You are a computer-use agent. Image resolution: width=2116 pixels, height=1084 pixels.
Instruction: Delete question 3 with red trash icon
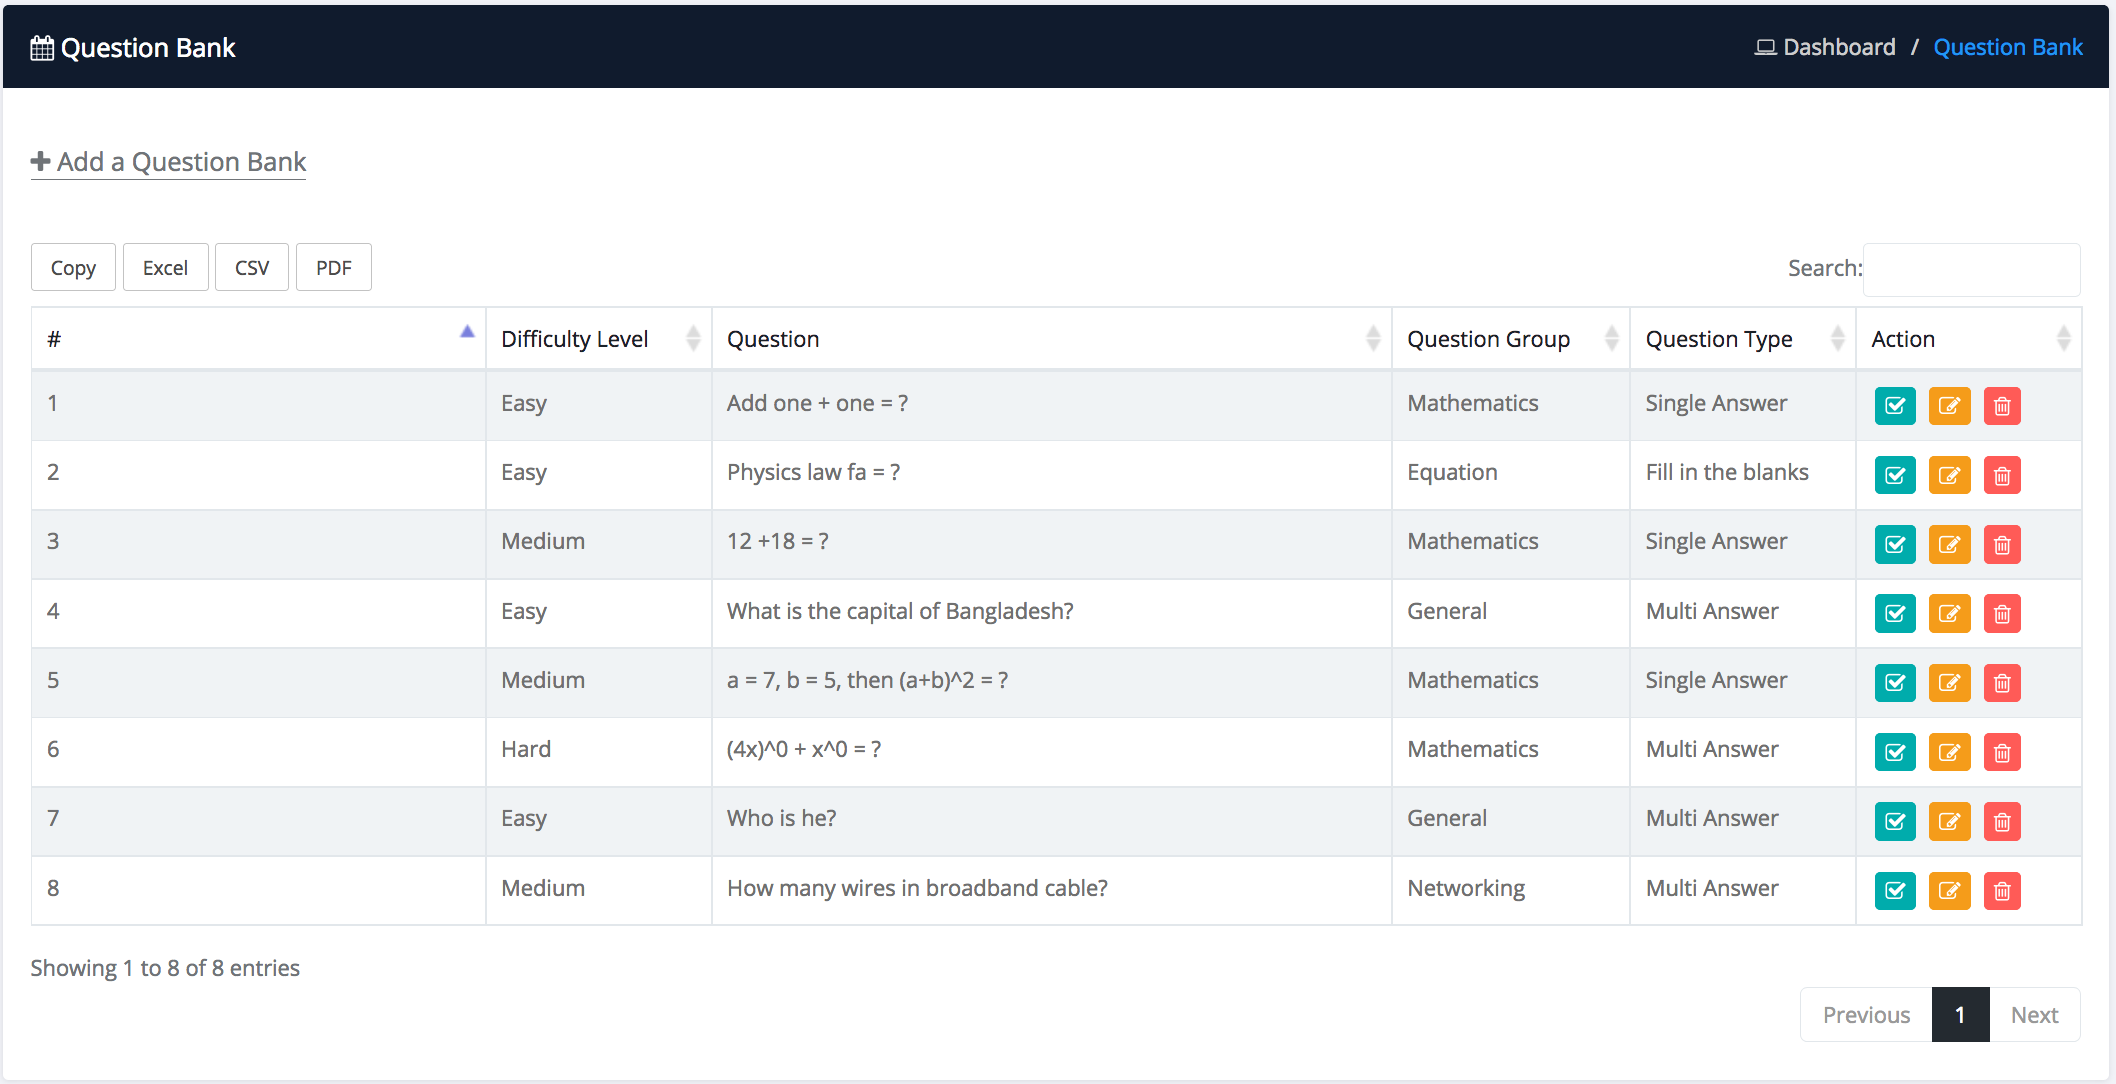click(x=2001, y=544)
